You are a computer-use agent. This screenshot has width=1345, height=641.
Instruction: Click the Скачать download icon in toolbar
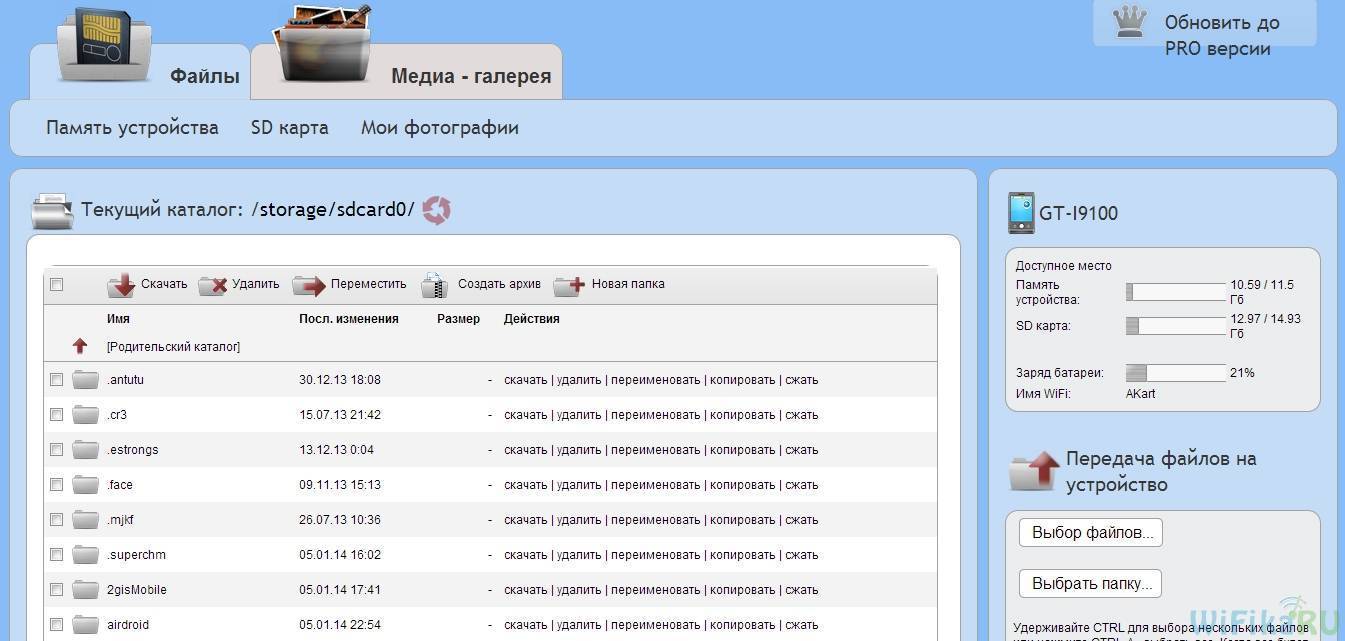pos(121,285)
